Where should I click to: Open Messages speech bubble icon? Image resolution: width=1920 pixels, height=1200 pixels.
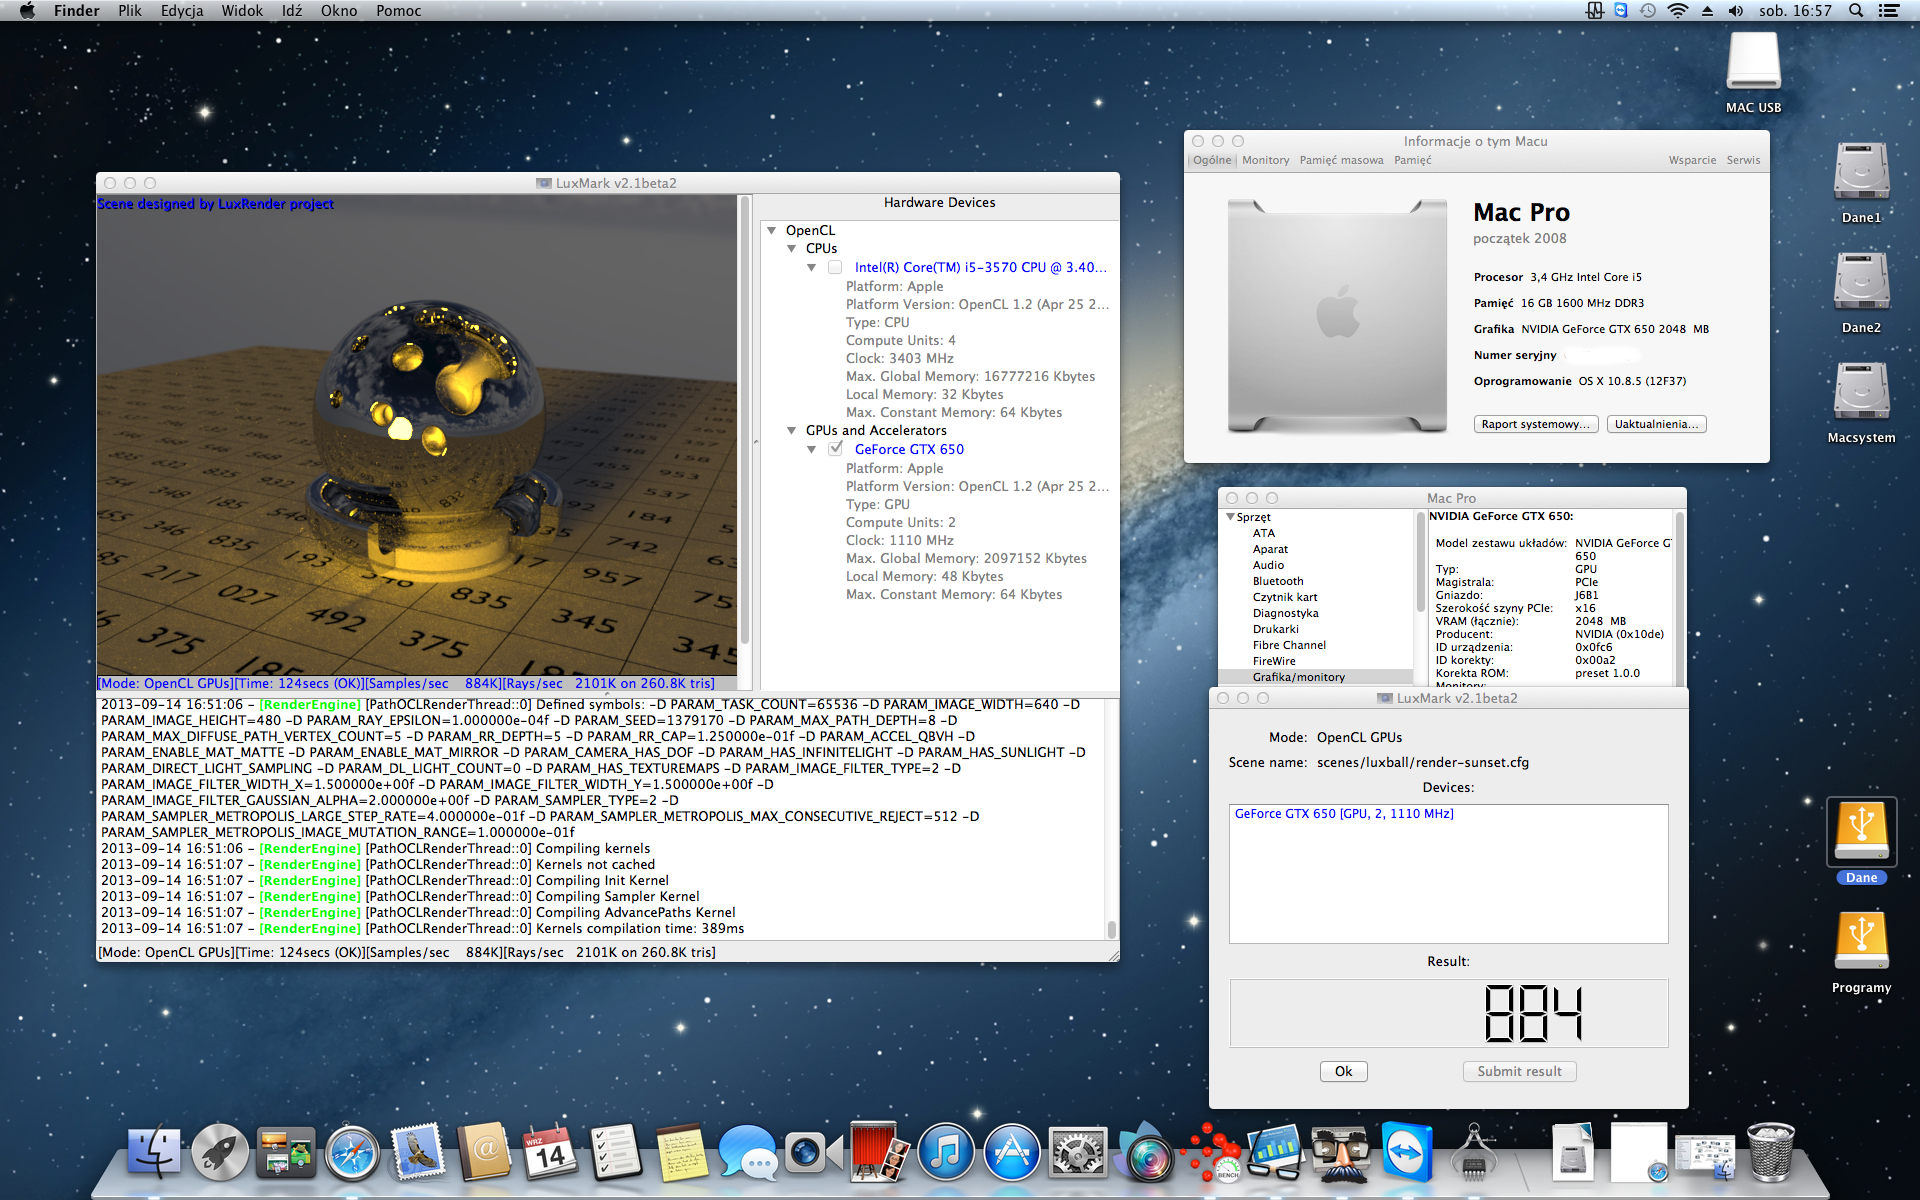click(x=748, y=1153)
